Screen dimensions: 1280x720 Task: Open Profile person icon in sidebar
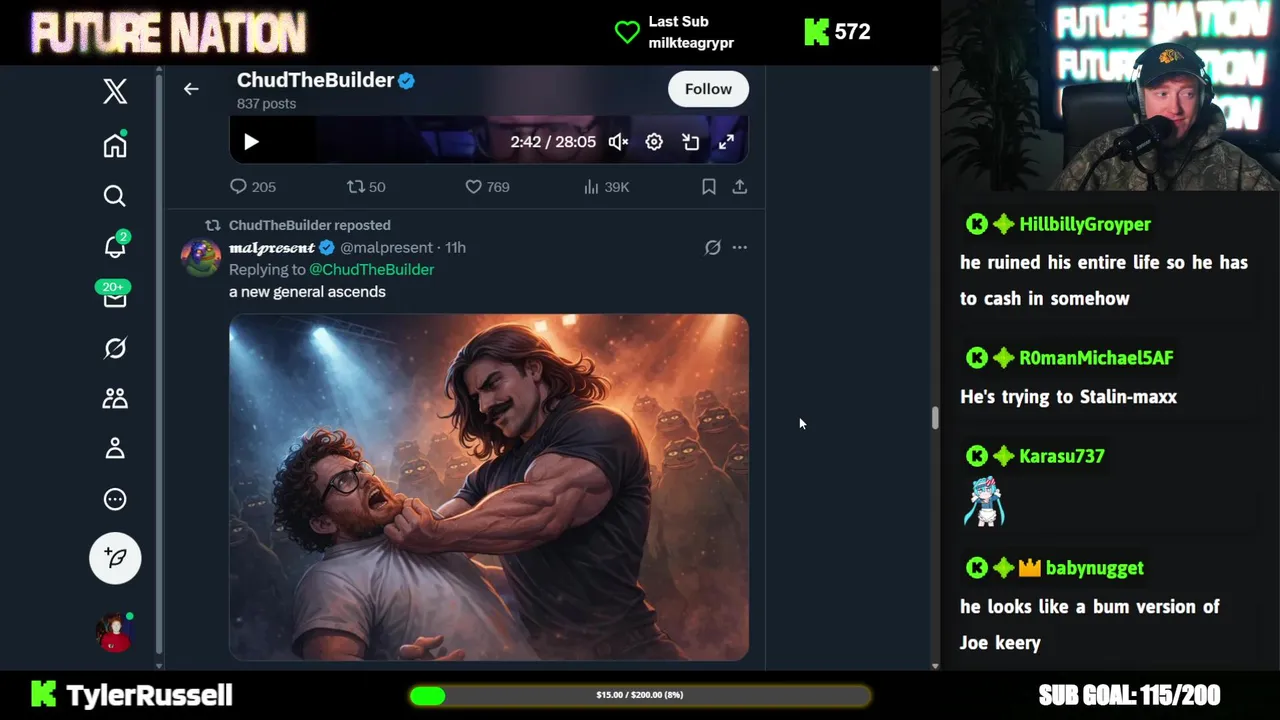[x=115, y=449]
